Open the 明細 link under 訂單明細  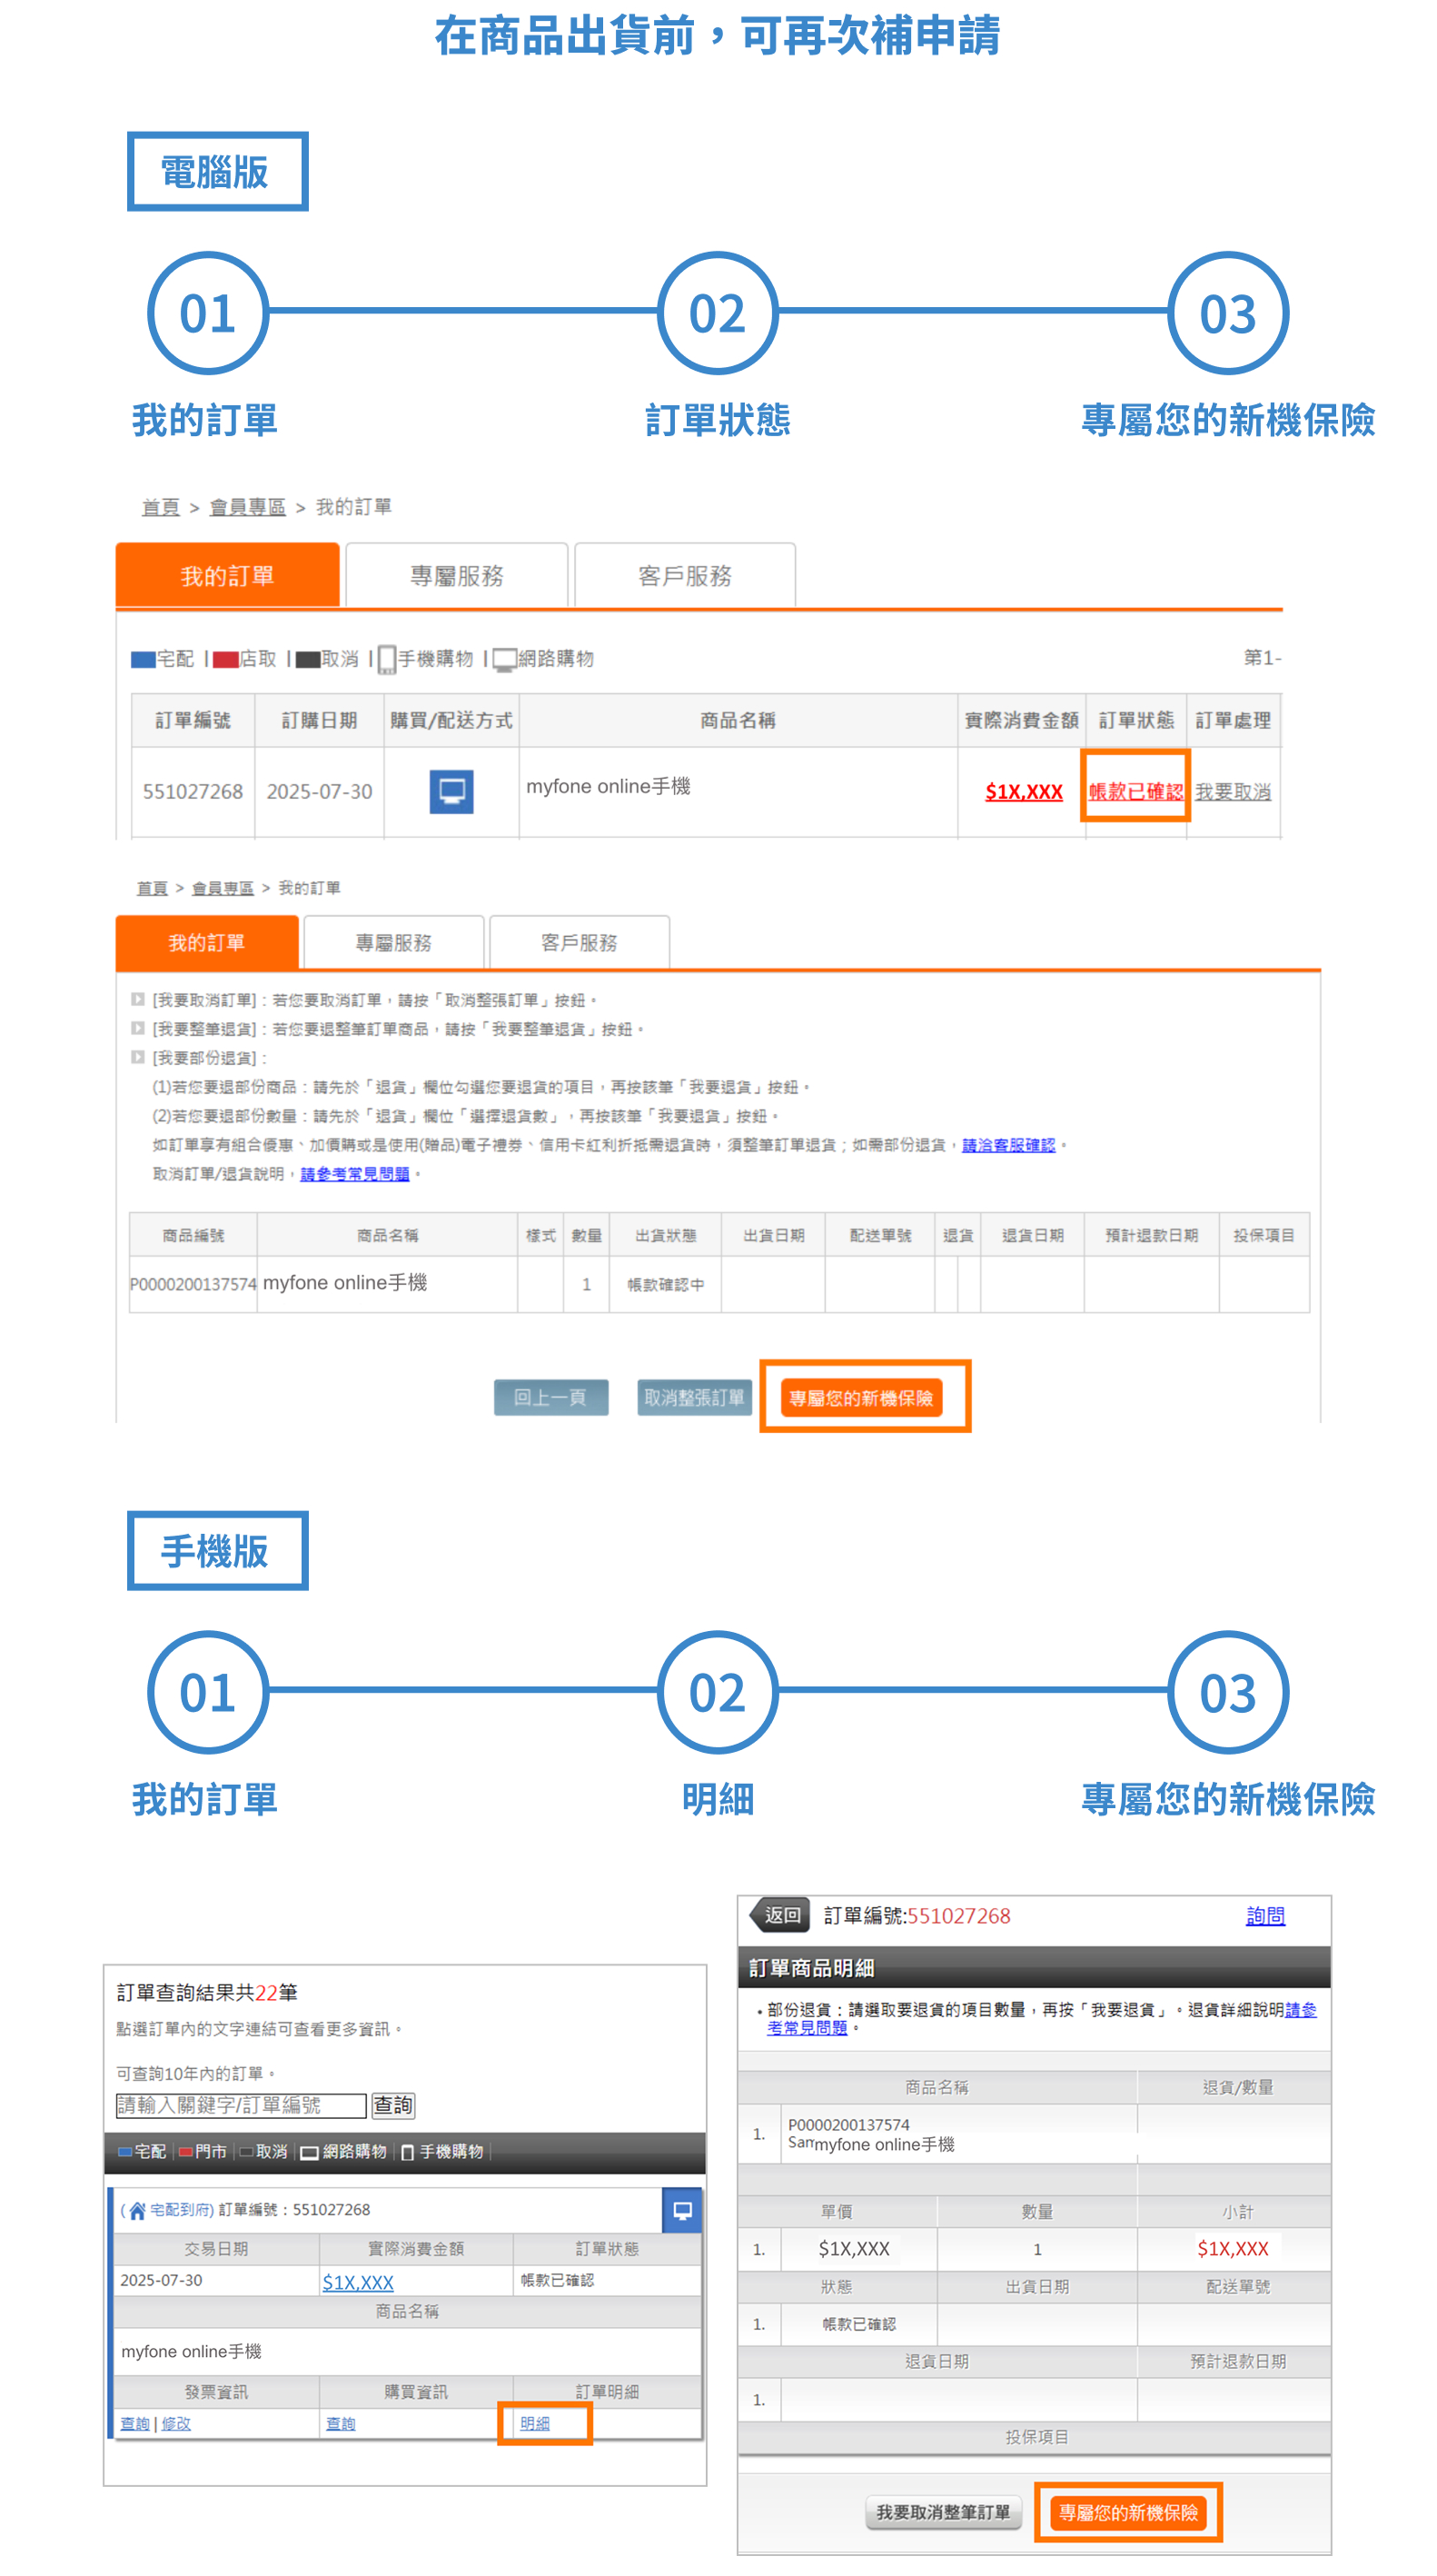tap(535, 2423)
